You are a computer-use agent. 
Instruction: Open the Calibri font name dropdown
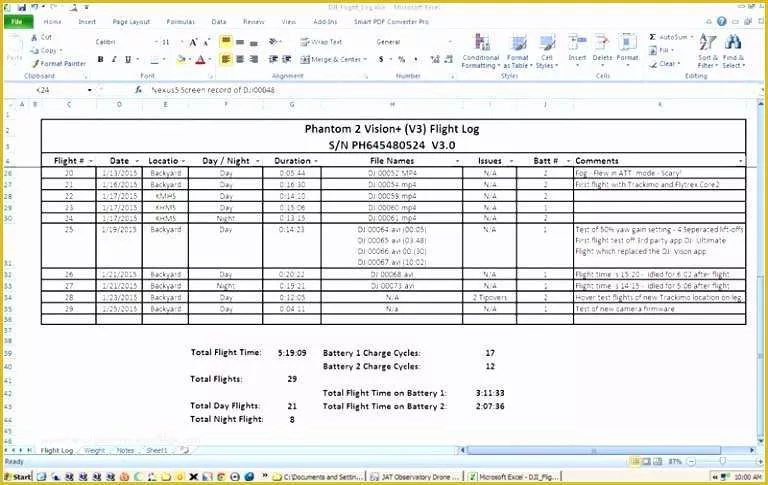click(x=156, y=42)
